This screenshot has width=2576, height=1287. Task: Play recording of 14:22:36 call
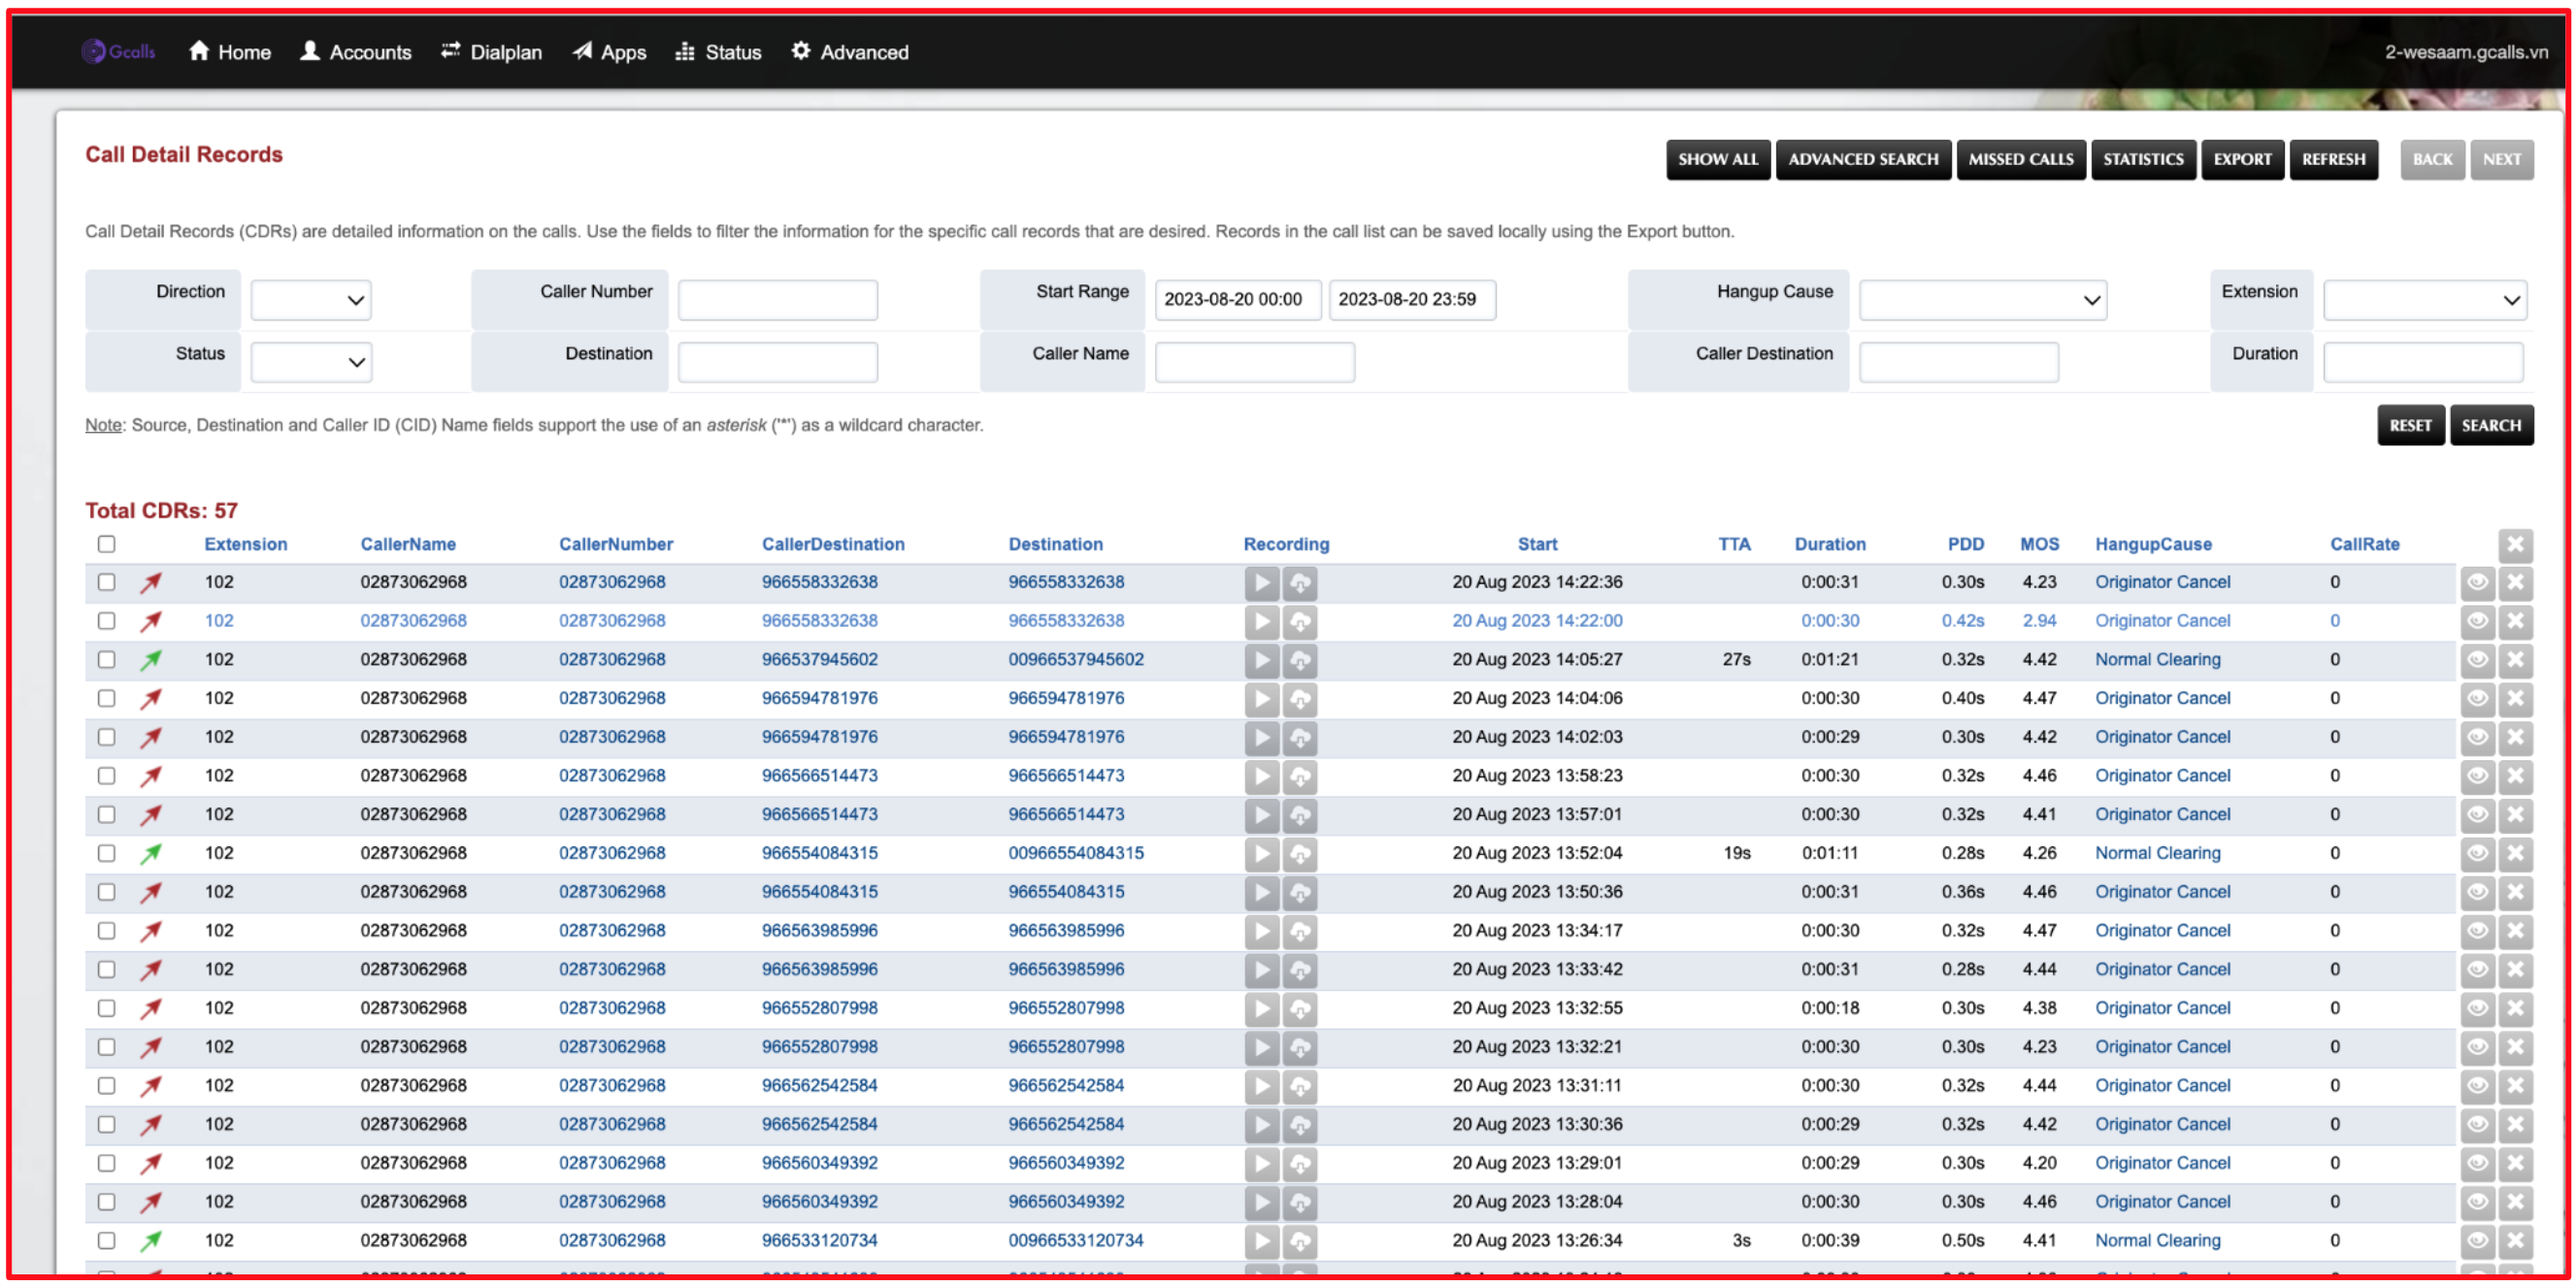(x=1261, y=583)
